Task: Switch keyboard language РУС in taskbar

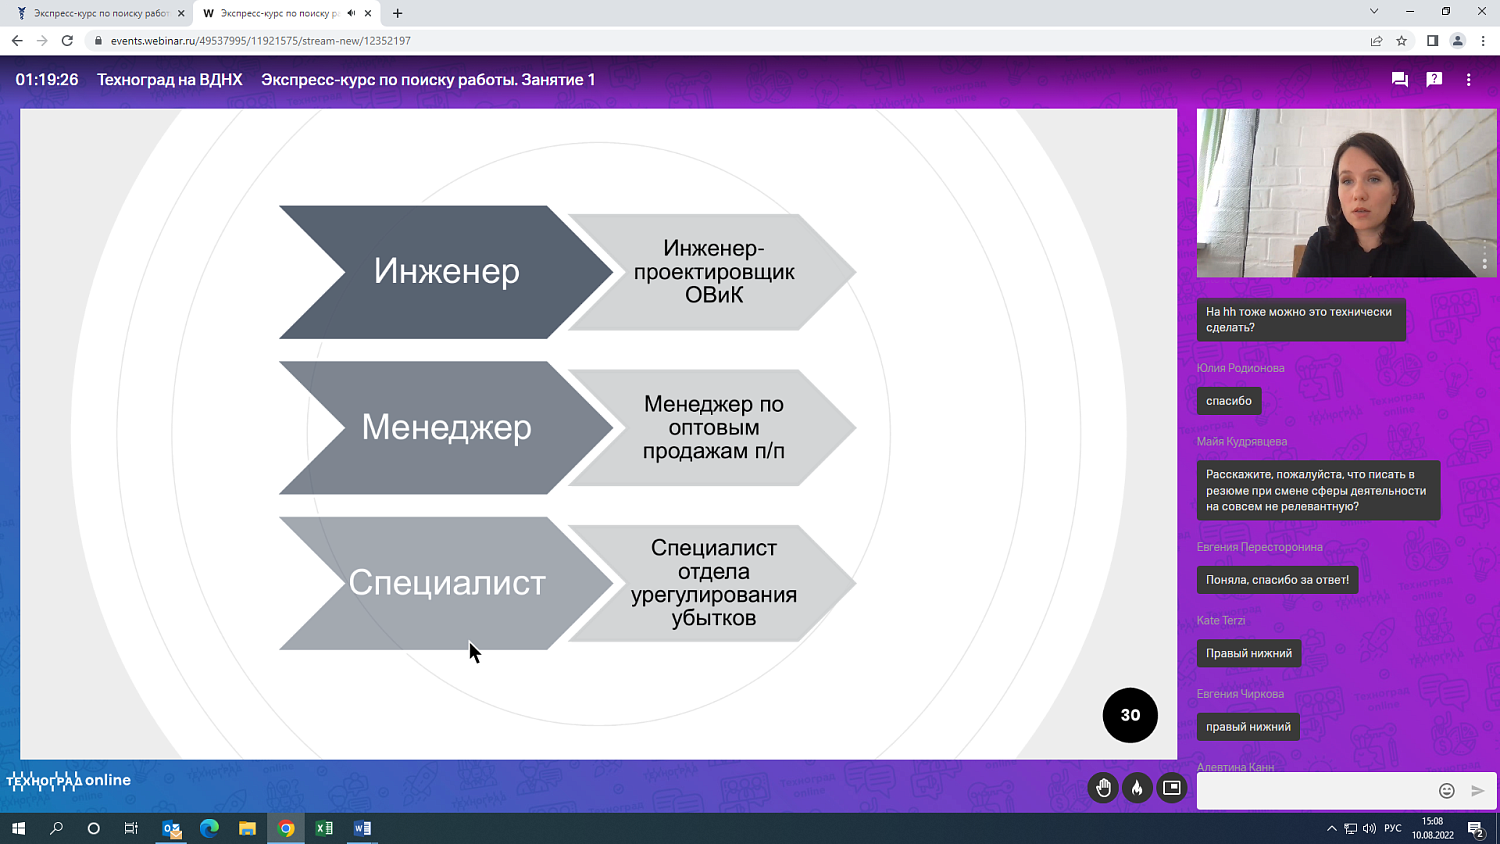Action: [1393, 828]
